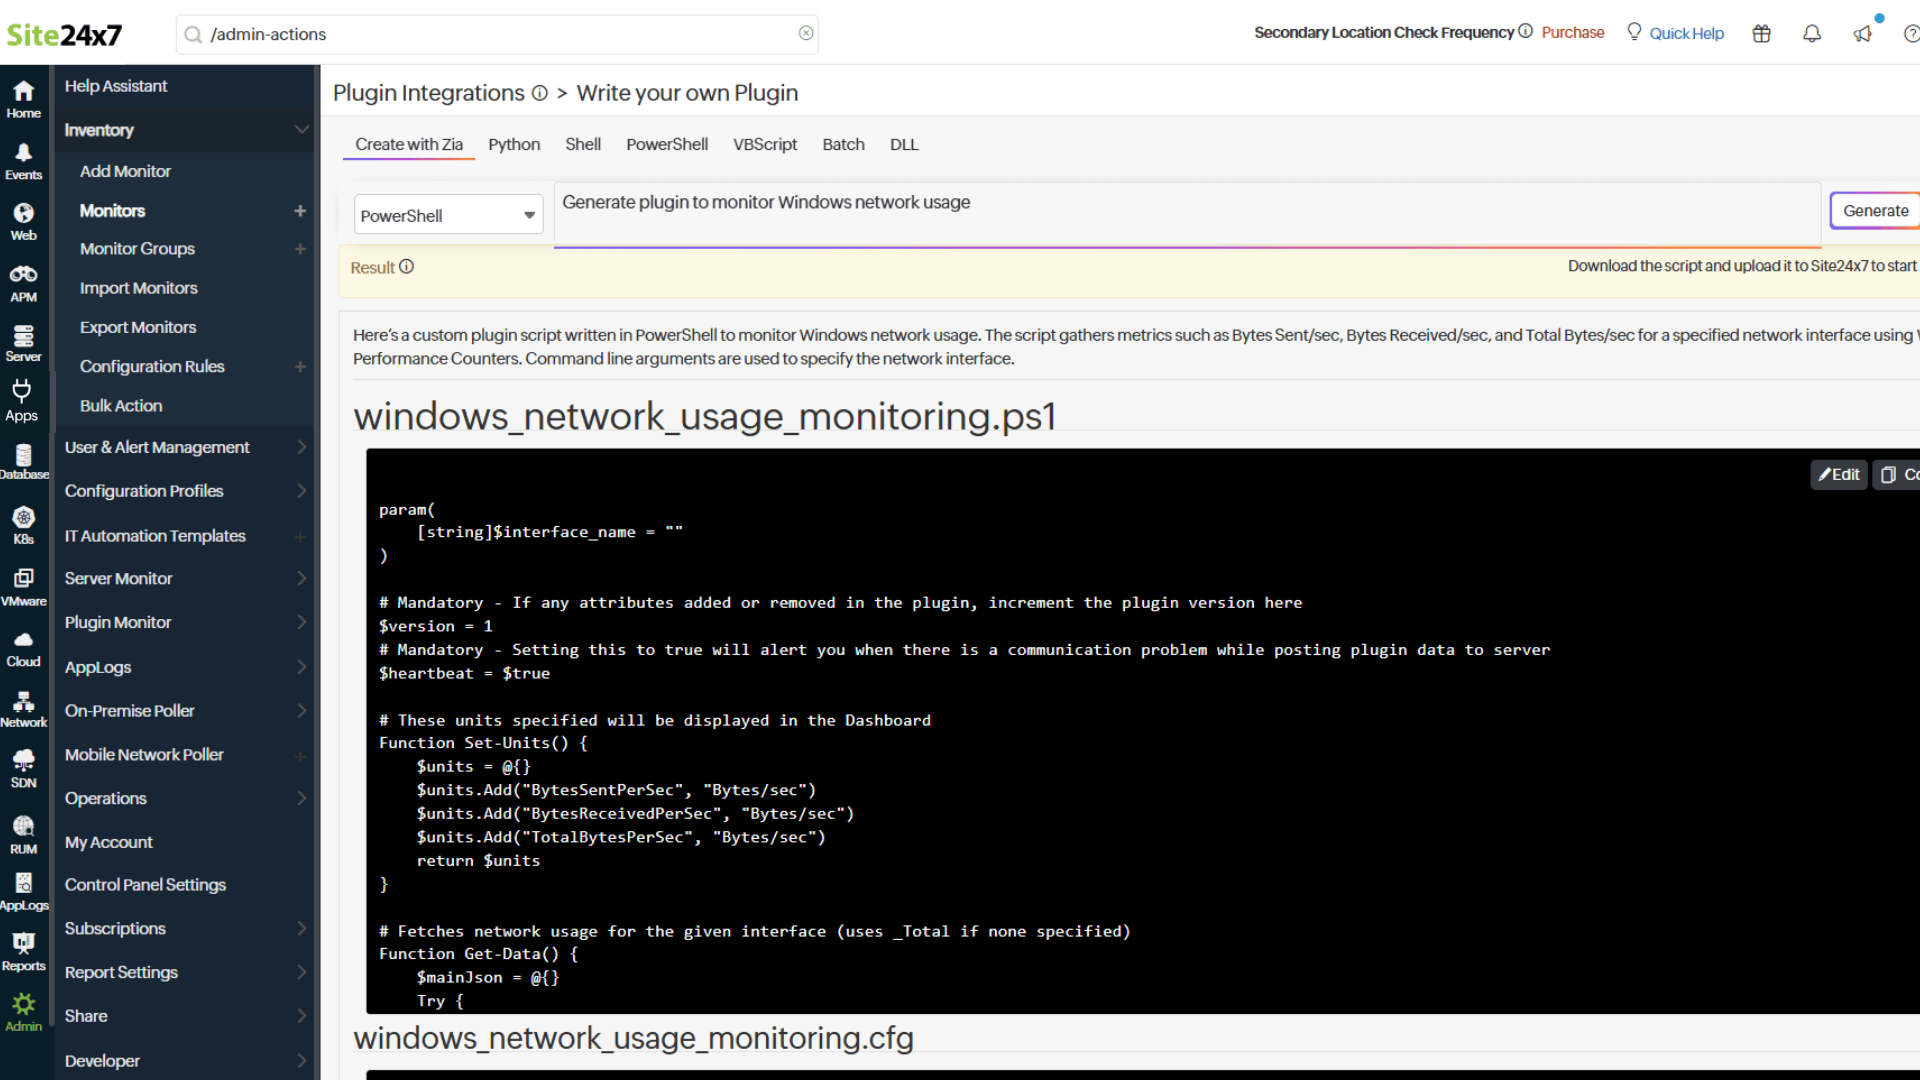The width and height of the screenshot is (1920, 1080).
Task: Expand the Share menu
Action: 301,1016
